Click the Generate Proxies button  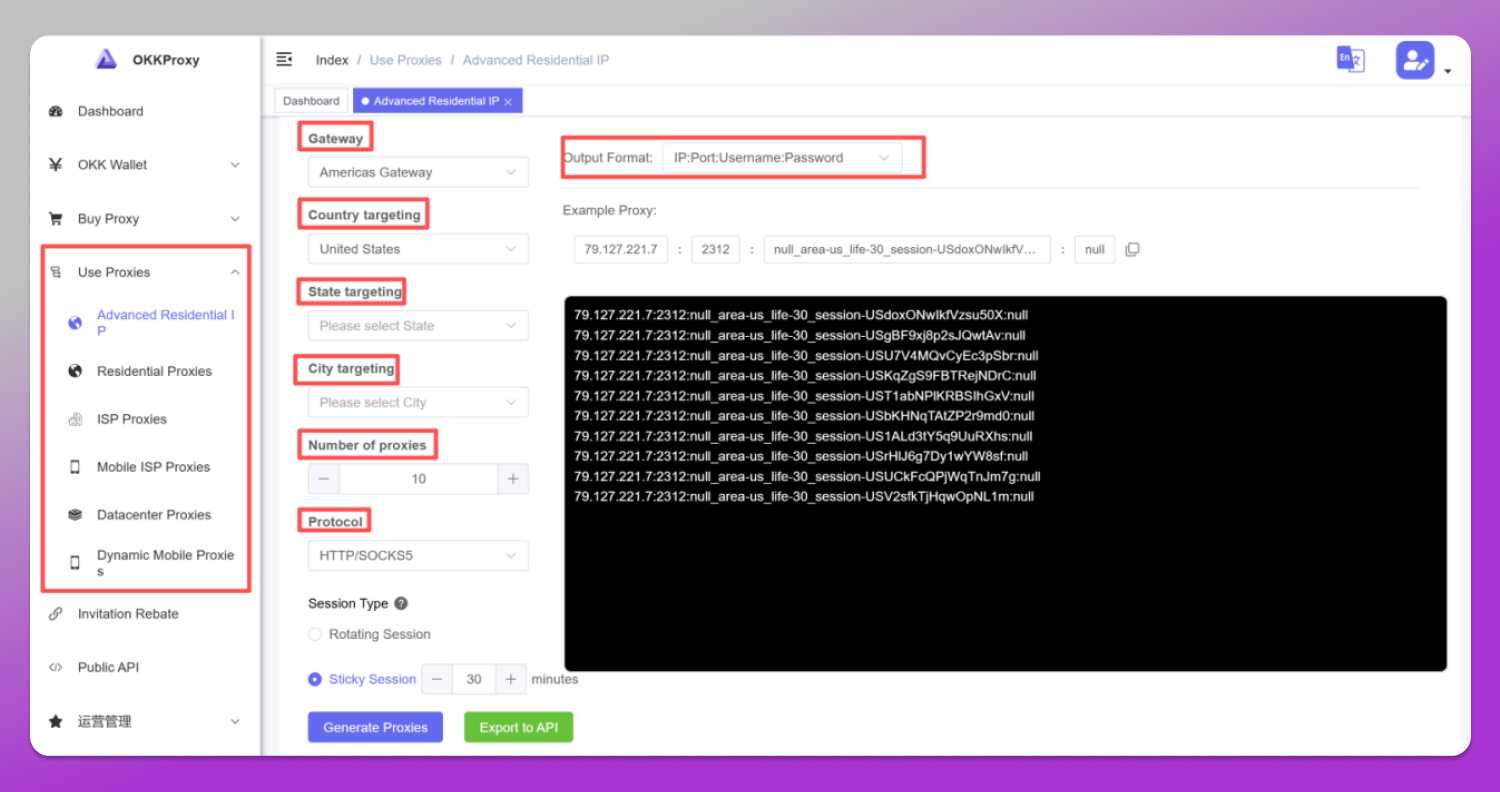point(376,727)
